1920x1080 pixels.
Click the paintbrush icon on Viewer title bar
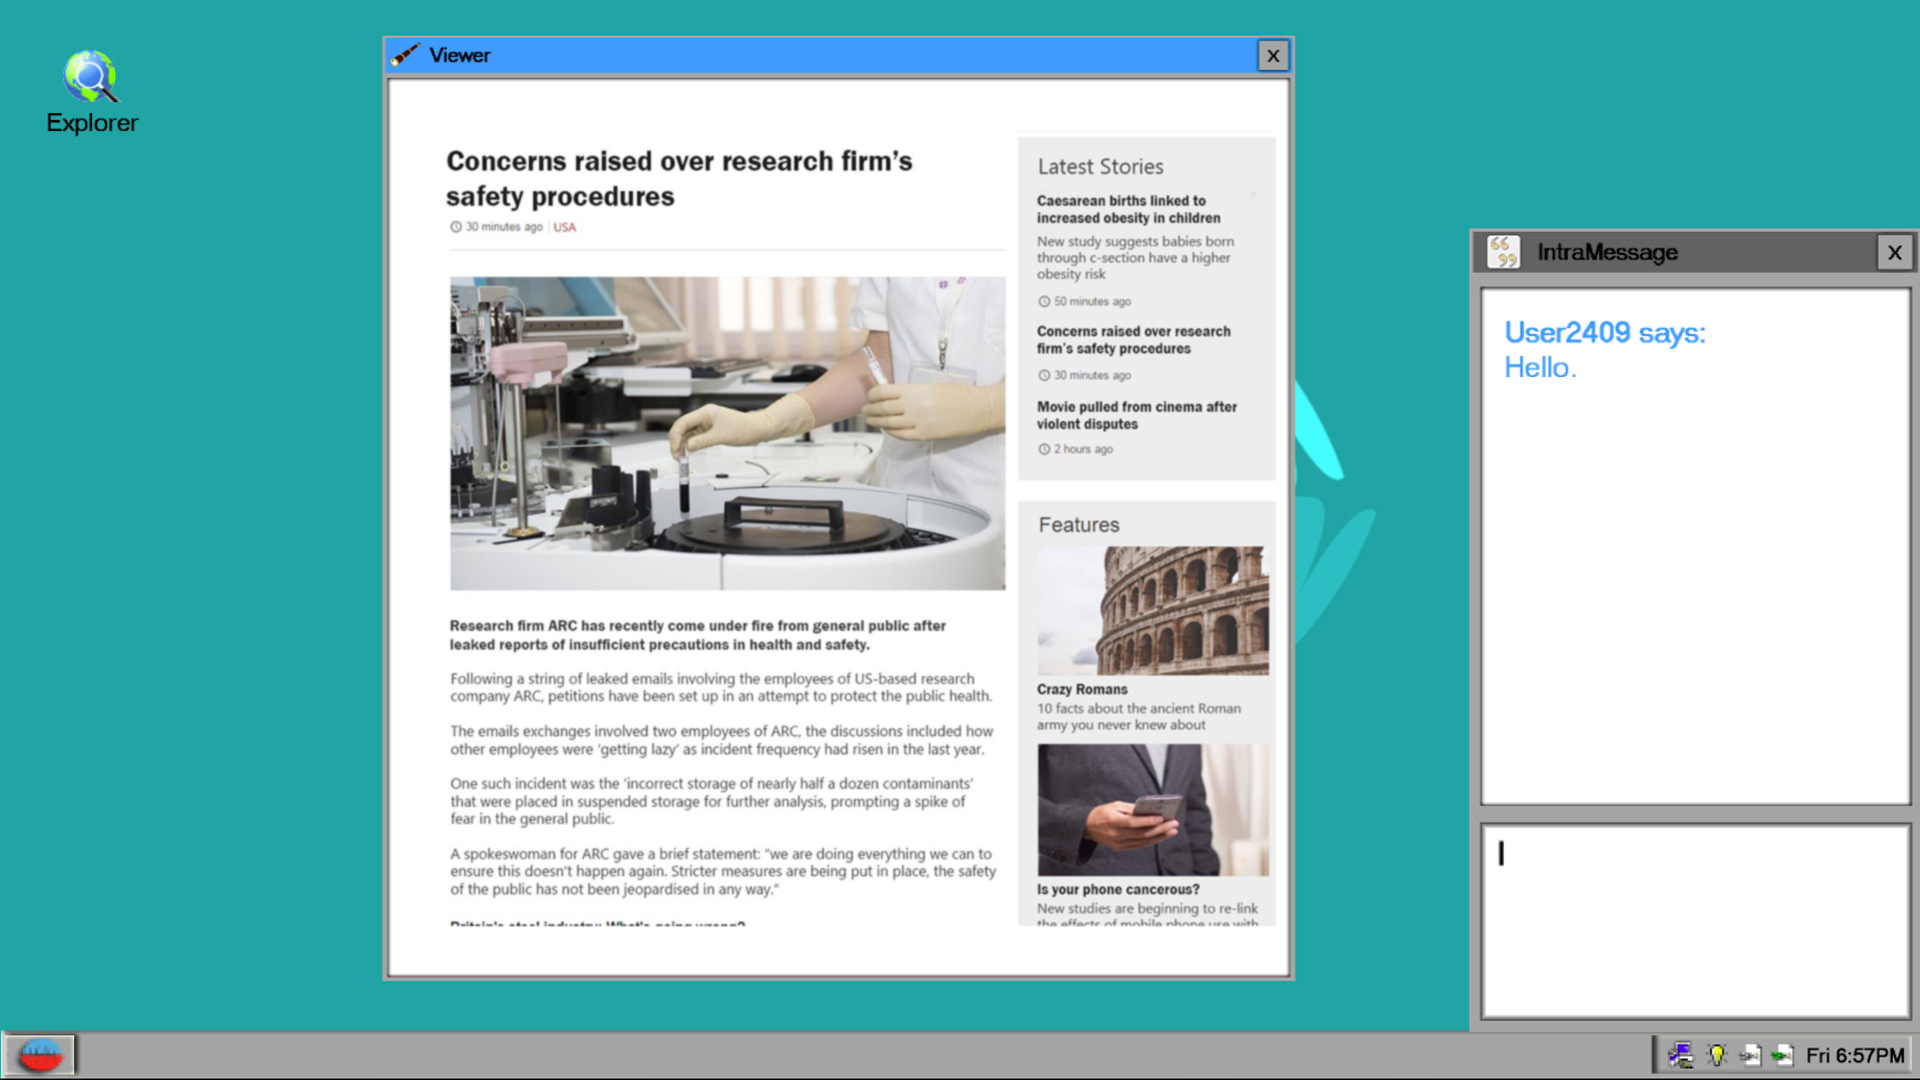405,55
